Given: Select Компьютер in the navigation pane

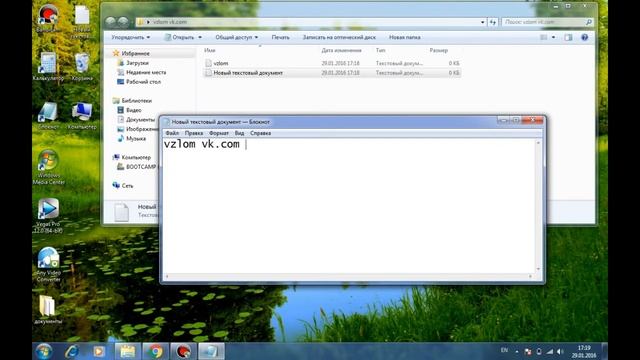Looking at the screenshot, I should pos(136,157).
